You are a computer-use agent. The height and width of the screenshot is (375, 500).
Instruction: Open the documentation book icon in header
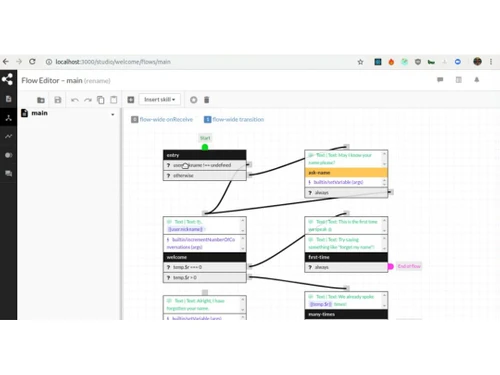tap(459, 80)
